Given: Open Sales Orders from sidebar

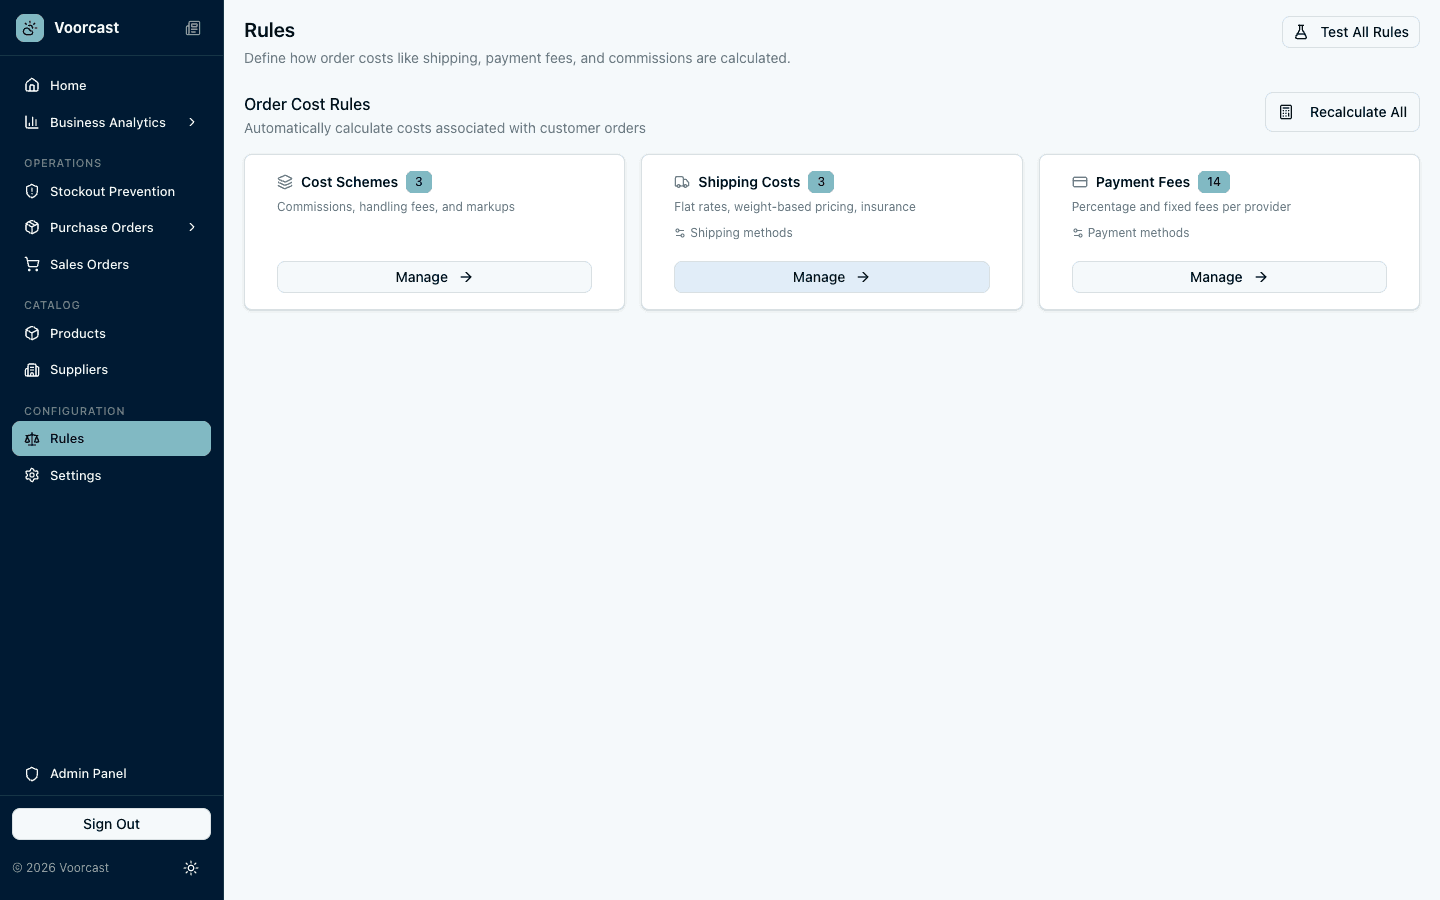Looking at the screenshot, I should point(89,264).
